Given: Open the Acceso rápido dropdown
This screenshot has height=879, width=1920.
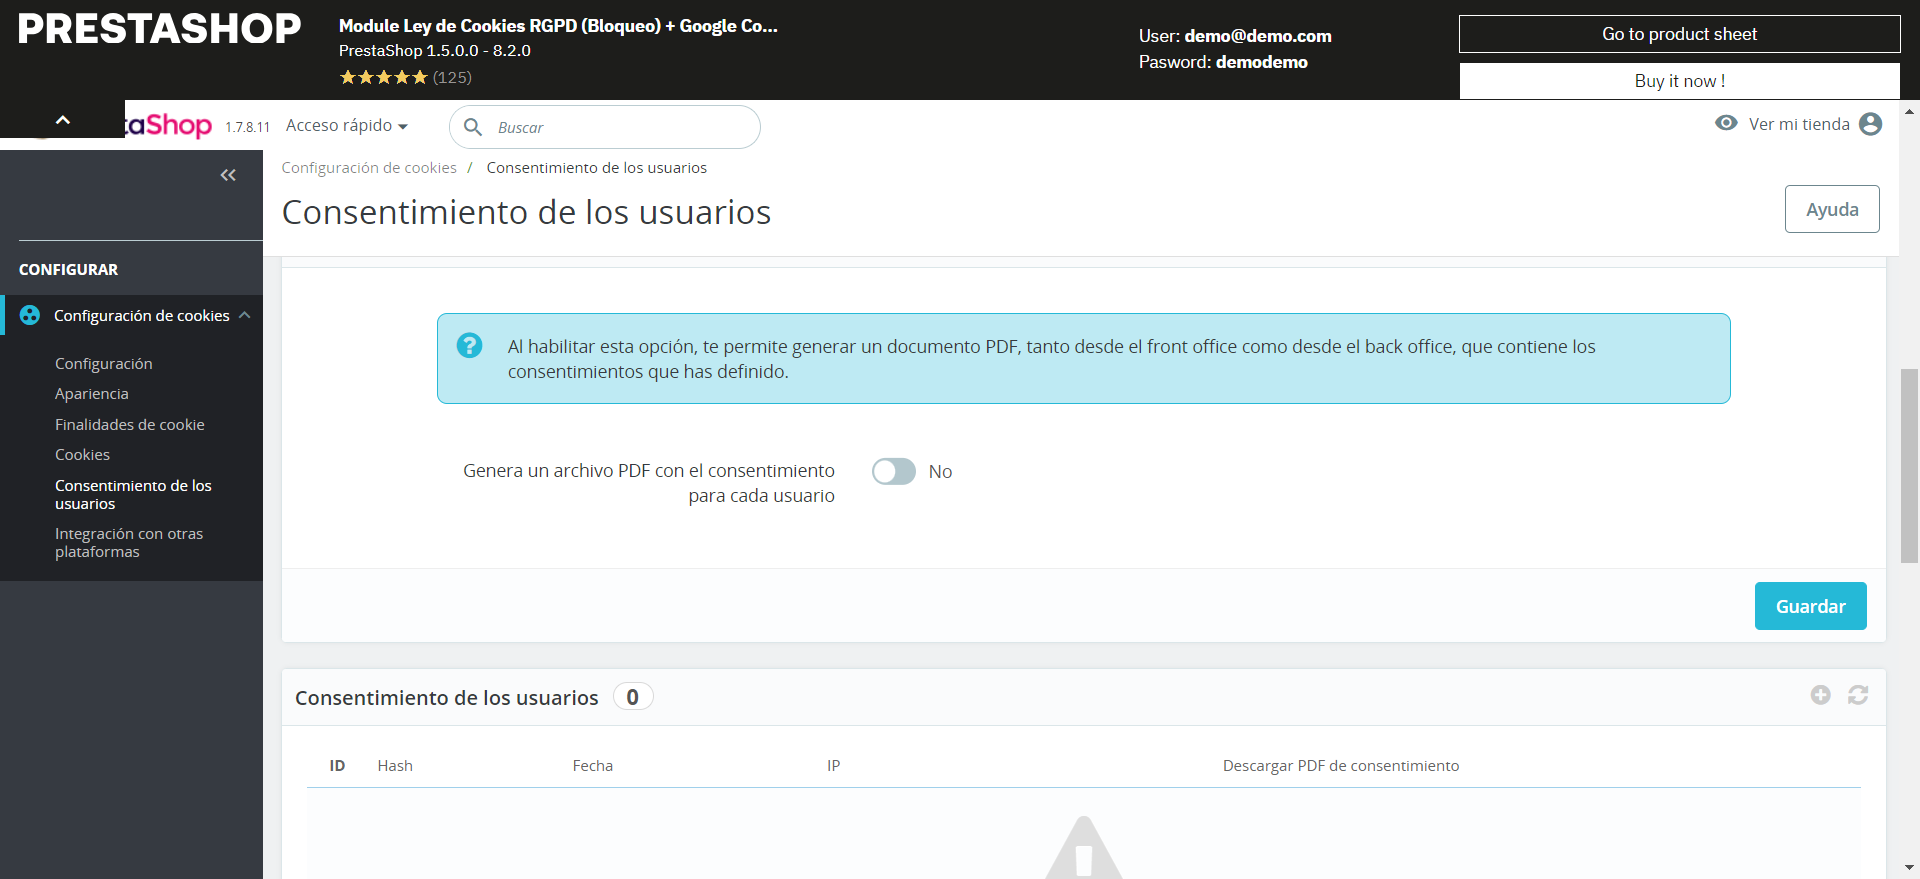Looking at the screenshot, I should 347,125.
